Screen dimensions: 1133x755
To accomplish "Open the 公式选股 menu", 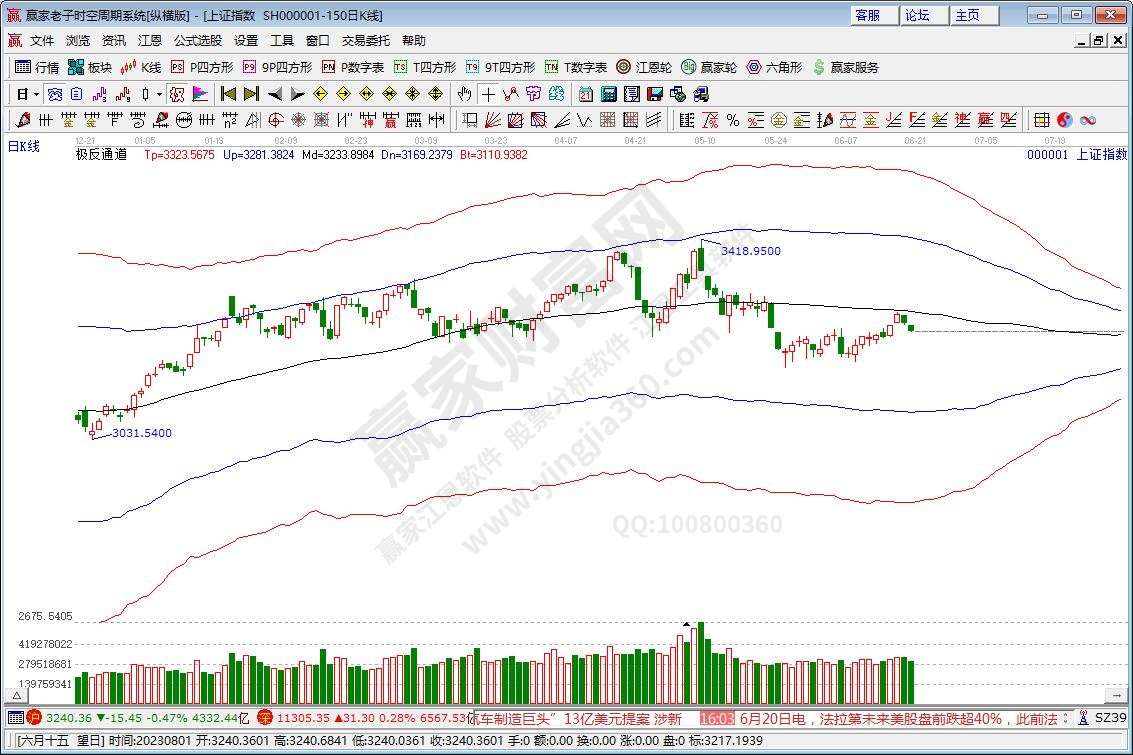I will [198, 41].
